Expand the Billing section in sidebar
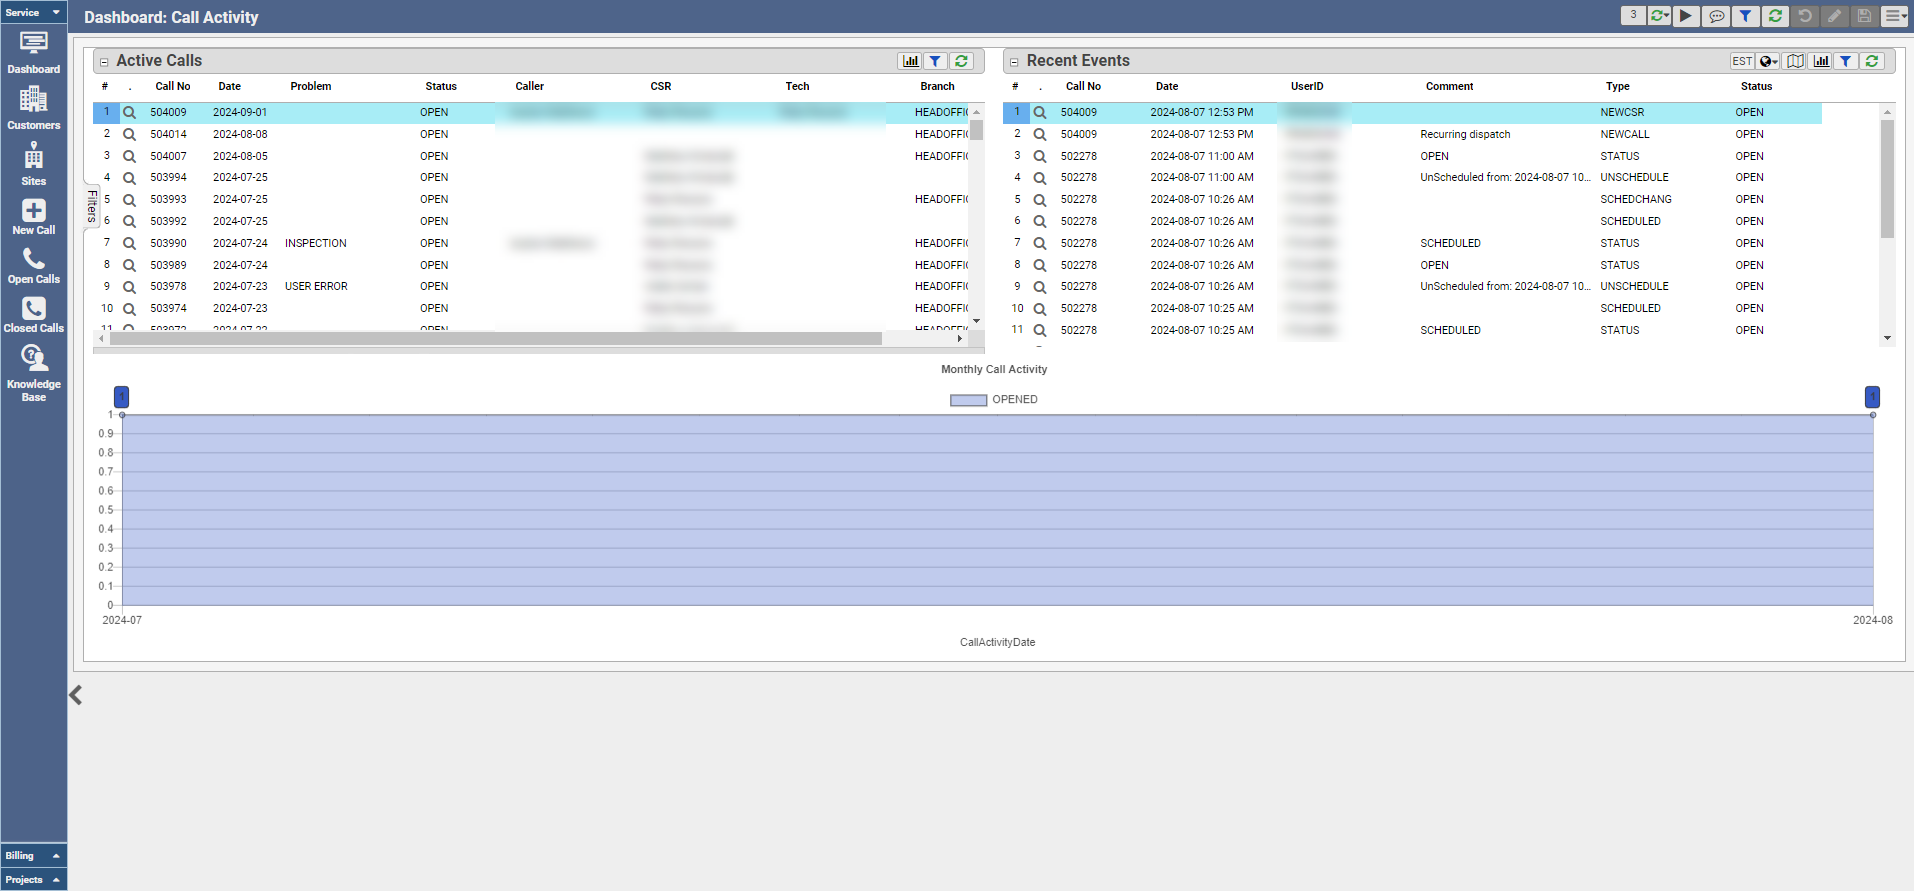Viewport: 1914px width, 891px height. click(33, 856)
